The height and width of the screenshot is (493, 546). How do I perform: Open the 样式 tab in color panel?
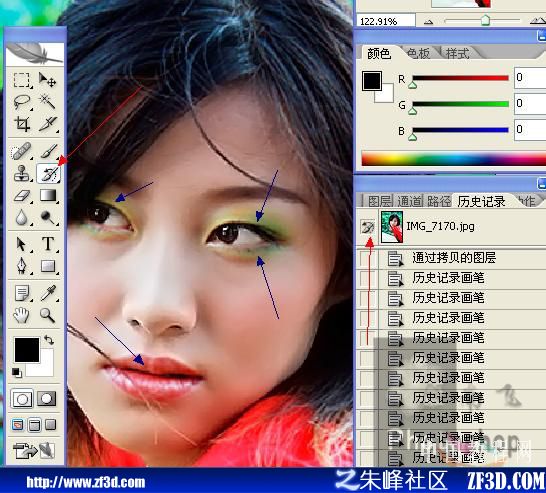point(458,54)
